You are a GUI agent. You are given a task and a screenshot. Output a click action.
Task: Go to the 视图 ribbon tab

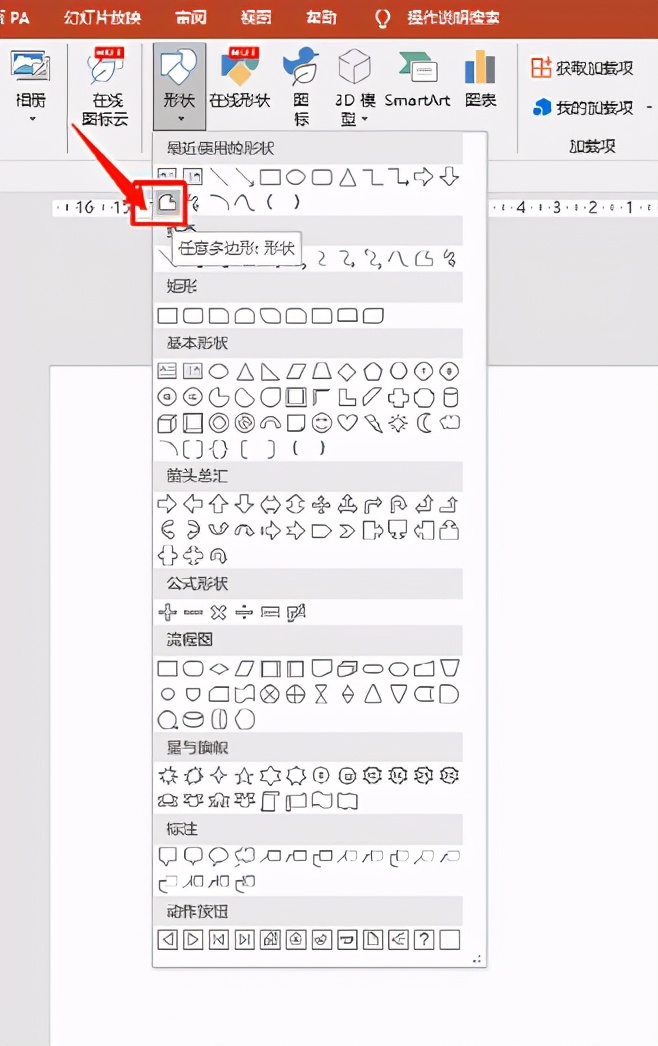(256, 17)
